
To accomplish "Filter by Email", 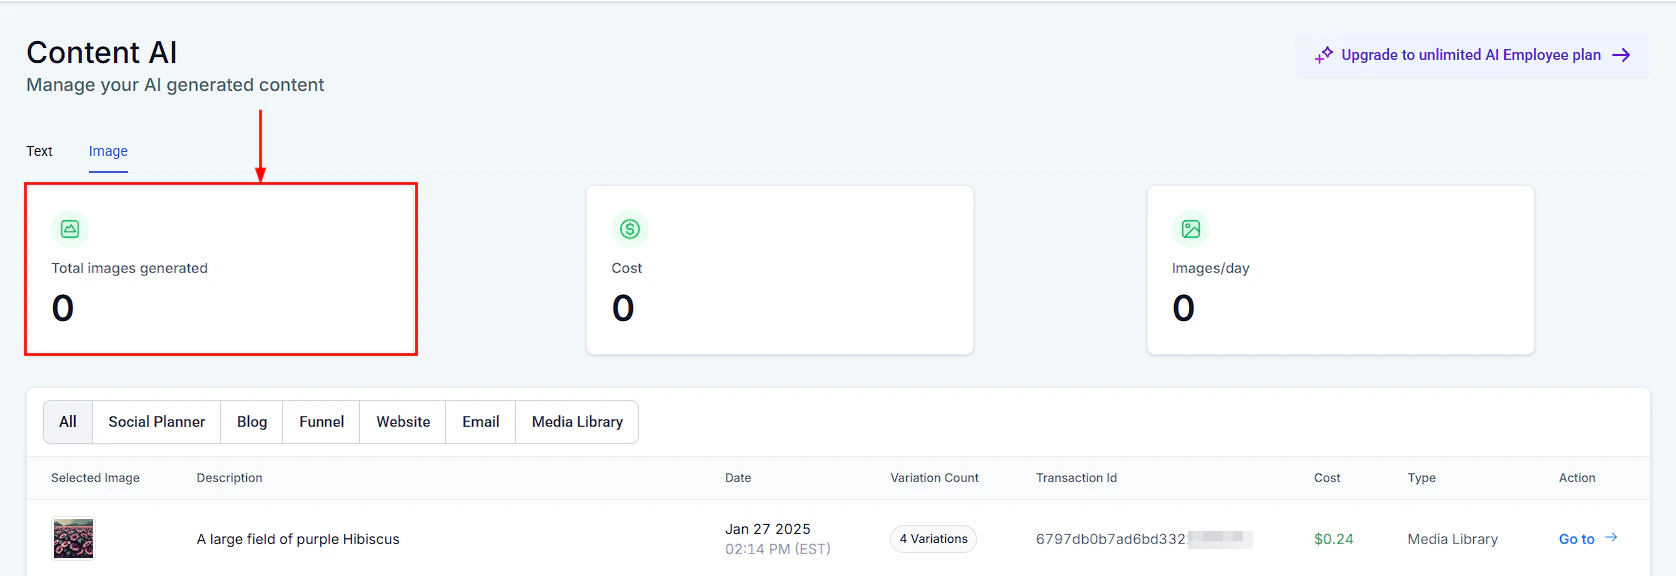I will click(x=481, y=422).
